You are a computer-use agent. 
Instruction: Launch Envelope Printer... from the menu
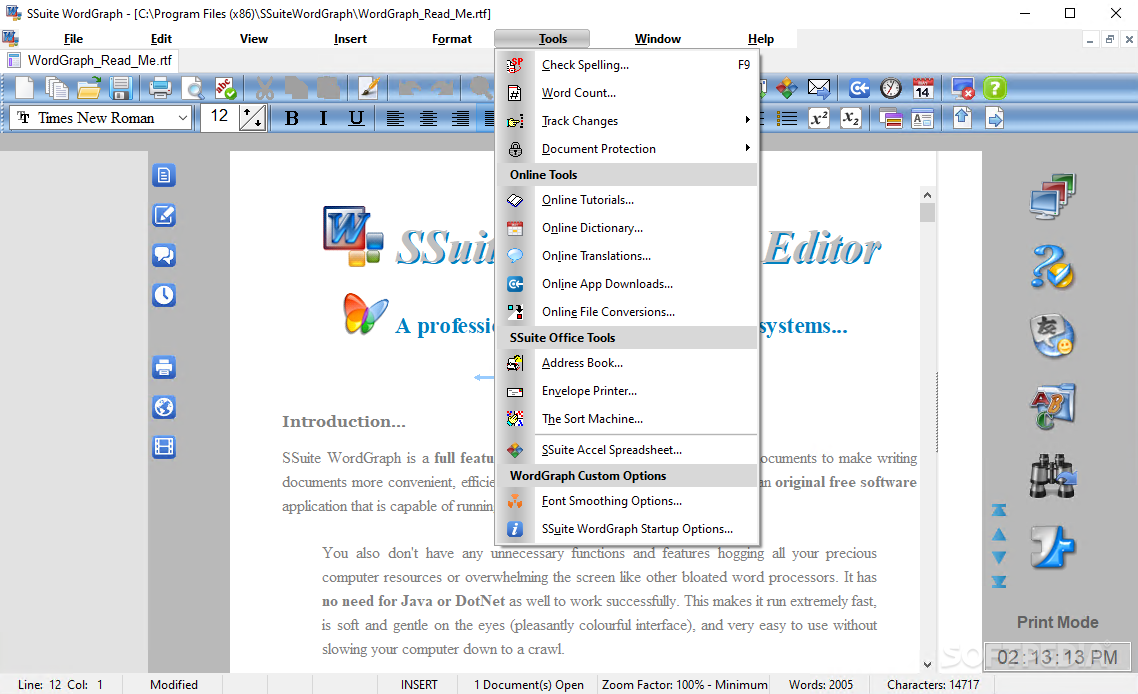tap(628, 391)
